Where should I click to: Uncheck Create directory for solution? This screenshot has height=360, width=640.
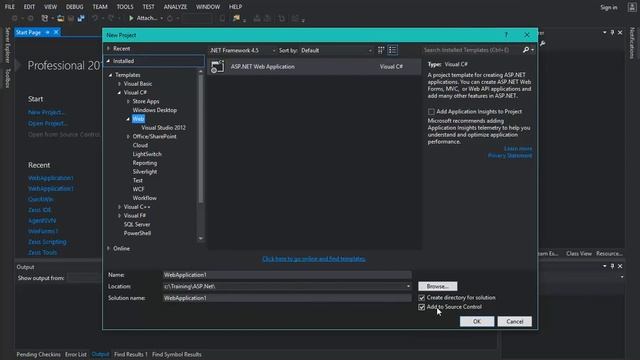point(422,298)
